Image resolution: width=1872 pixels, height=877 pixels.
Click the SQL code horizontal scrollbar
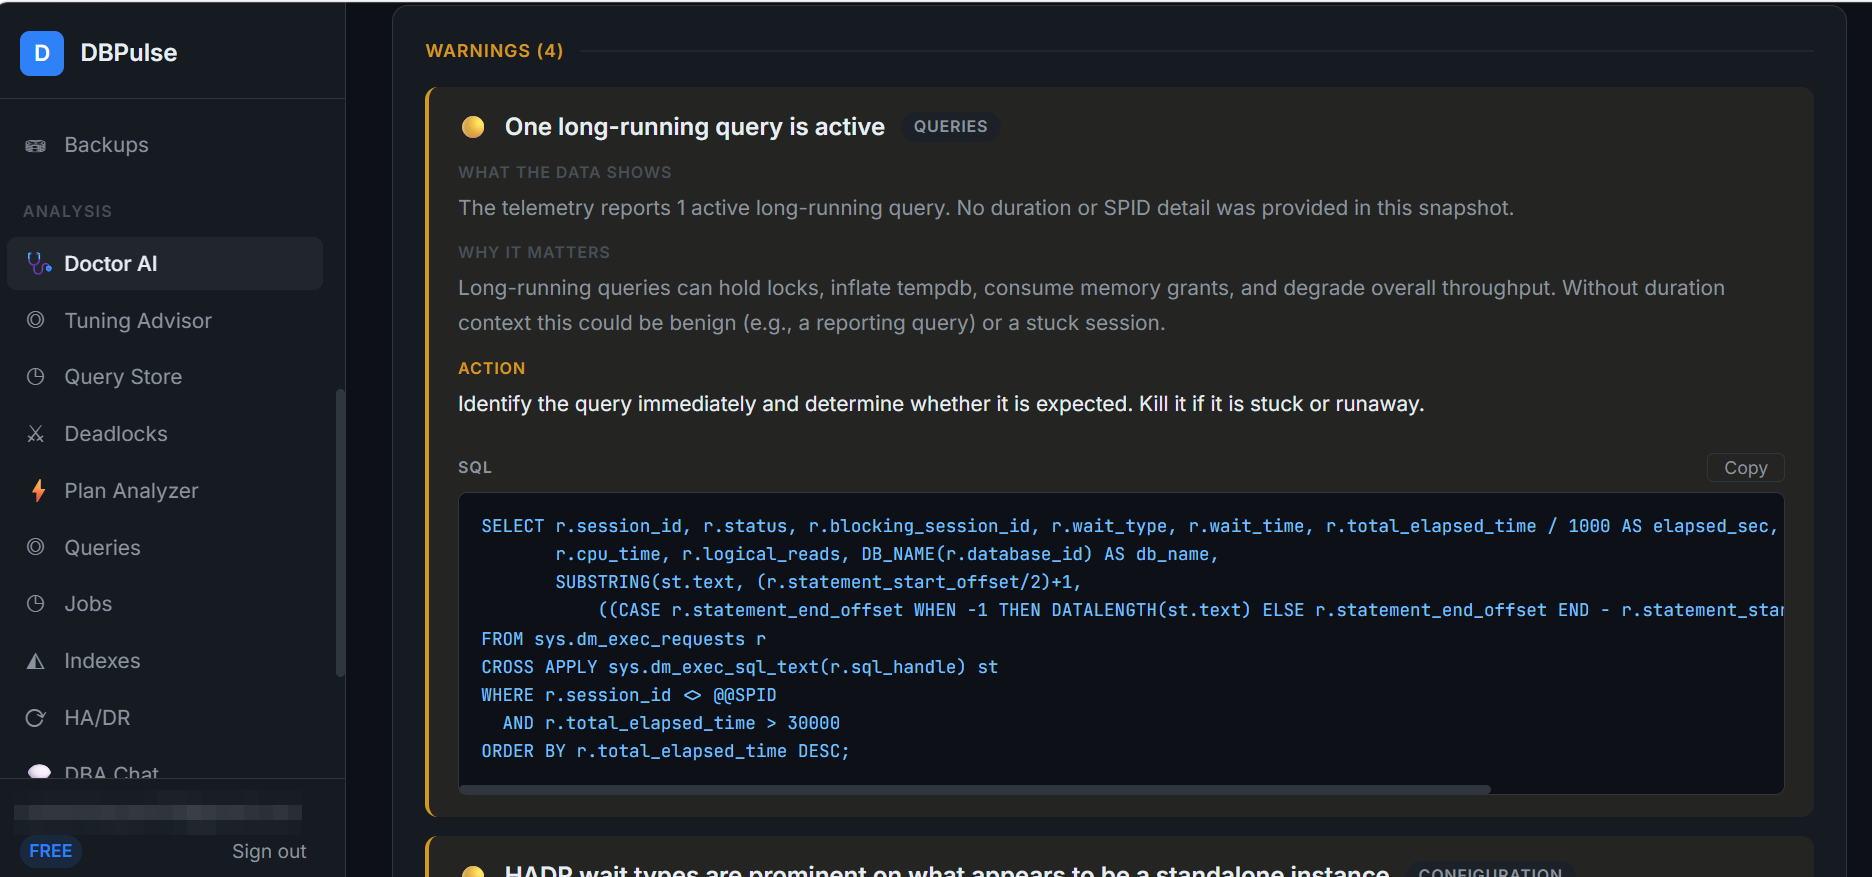coord(974,789)
